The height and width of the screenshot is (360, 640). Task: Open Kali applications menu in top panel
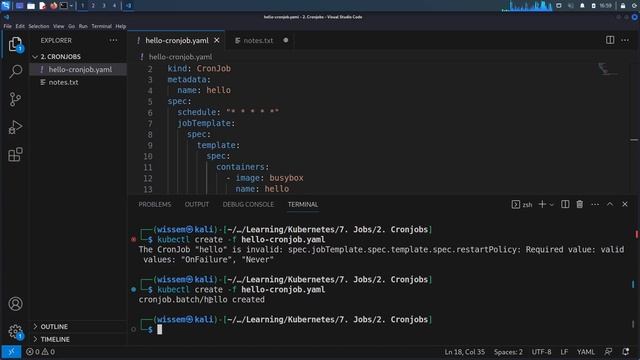tap(5, 5)
